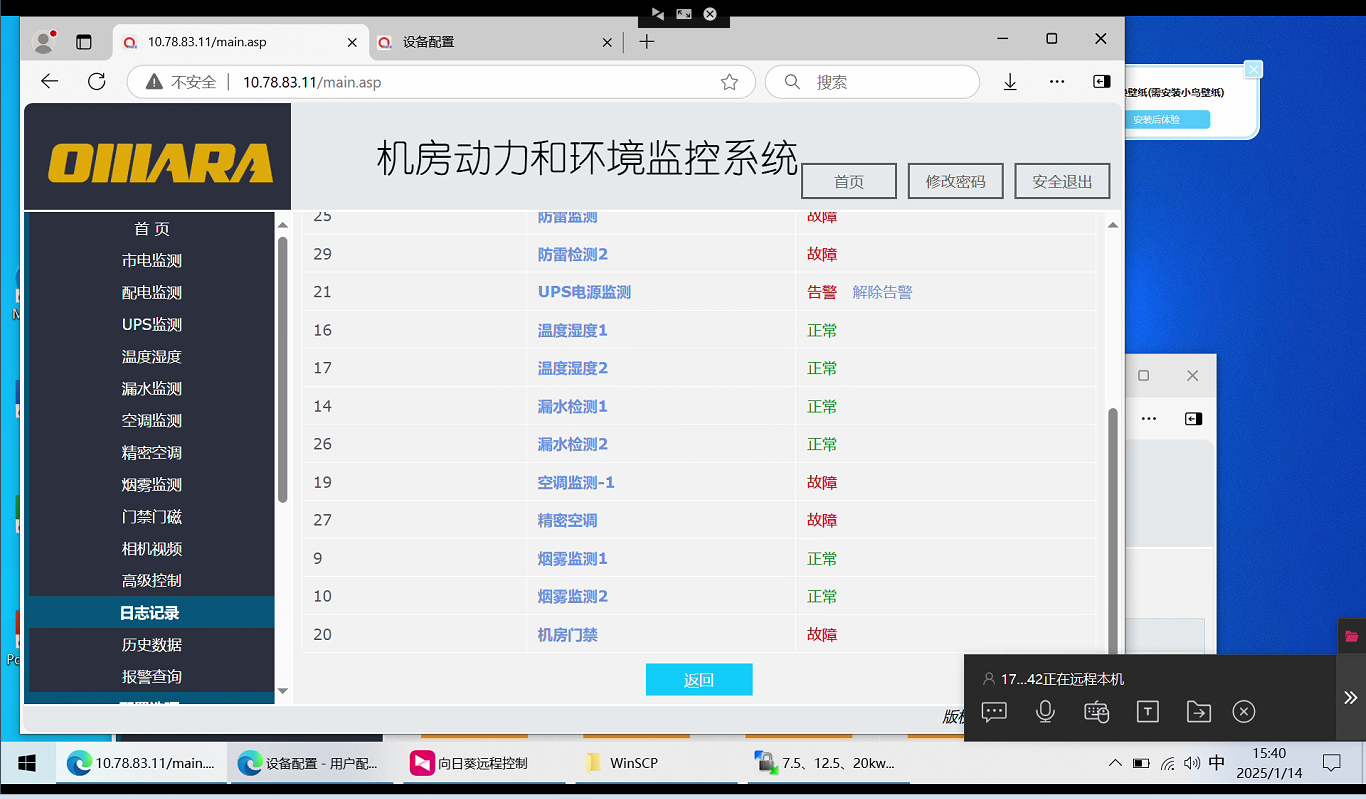
Task: Open the WinSCP taskbar item
Action: click(657, 763)
